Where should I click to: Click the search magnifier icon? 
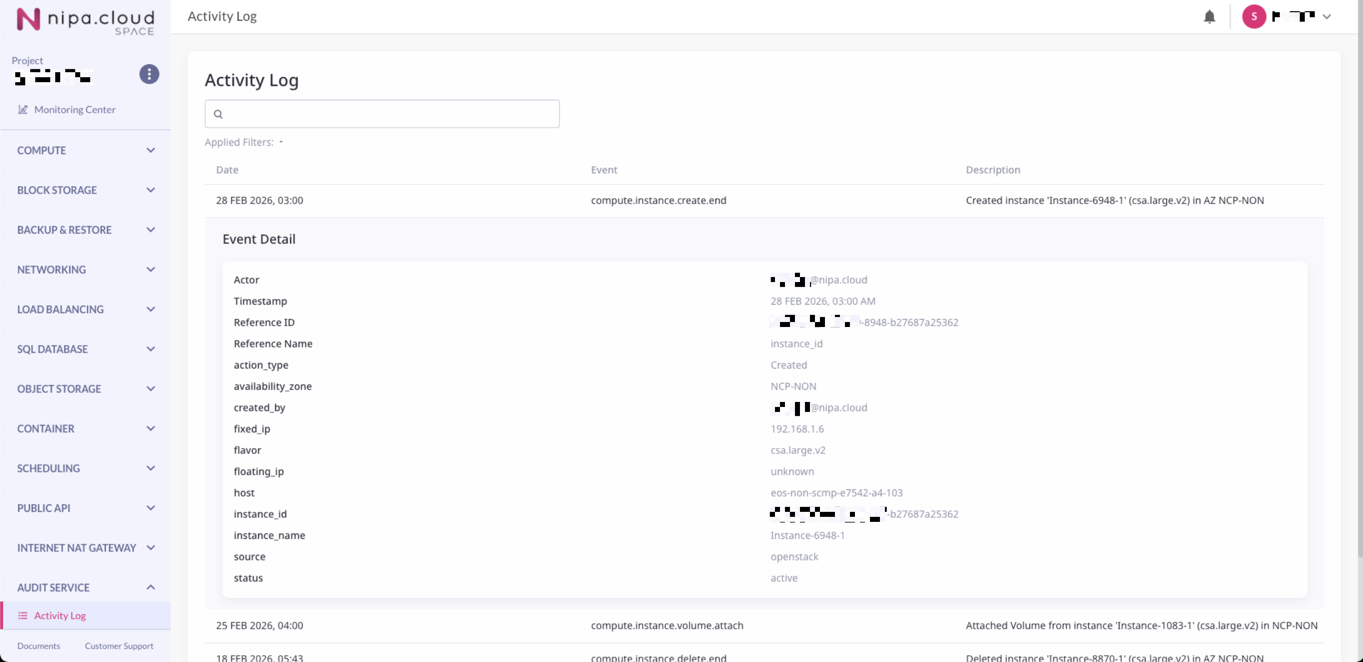pyautogui.click(x=218, y=114)
